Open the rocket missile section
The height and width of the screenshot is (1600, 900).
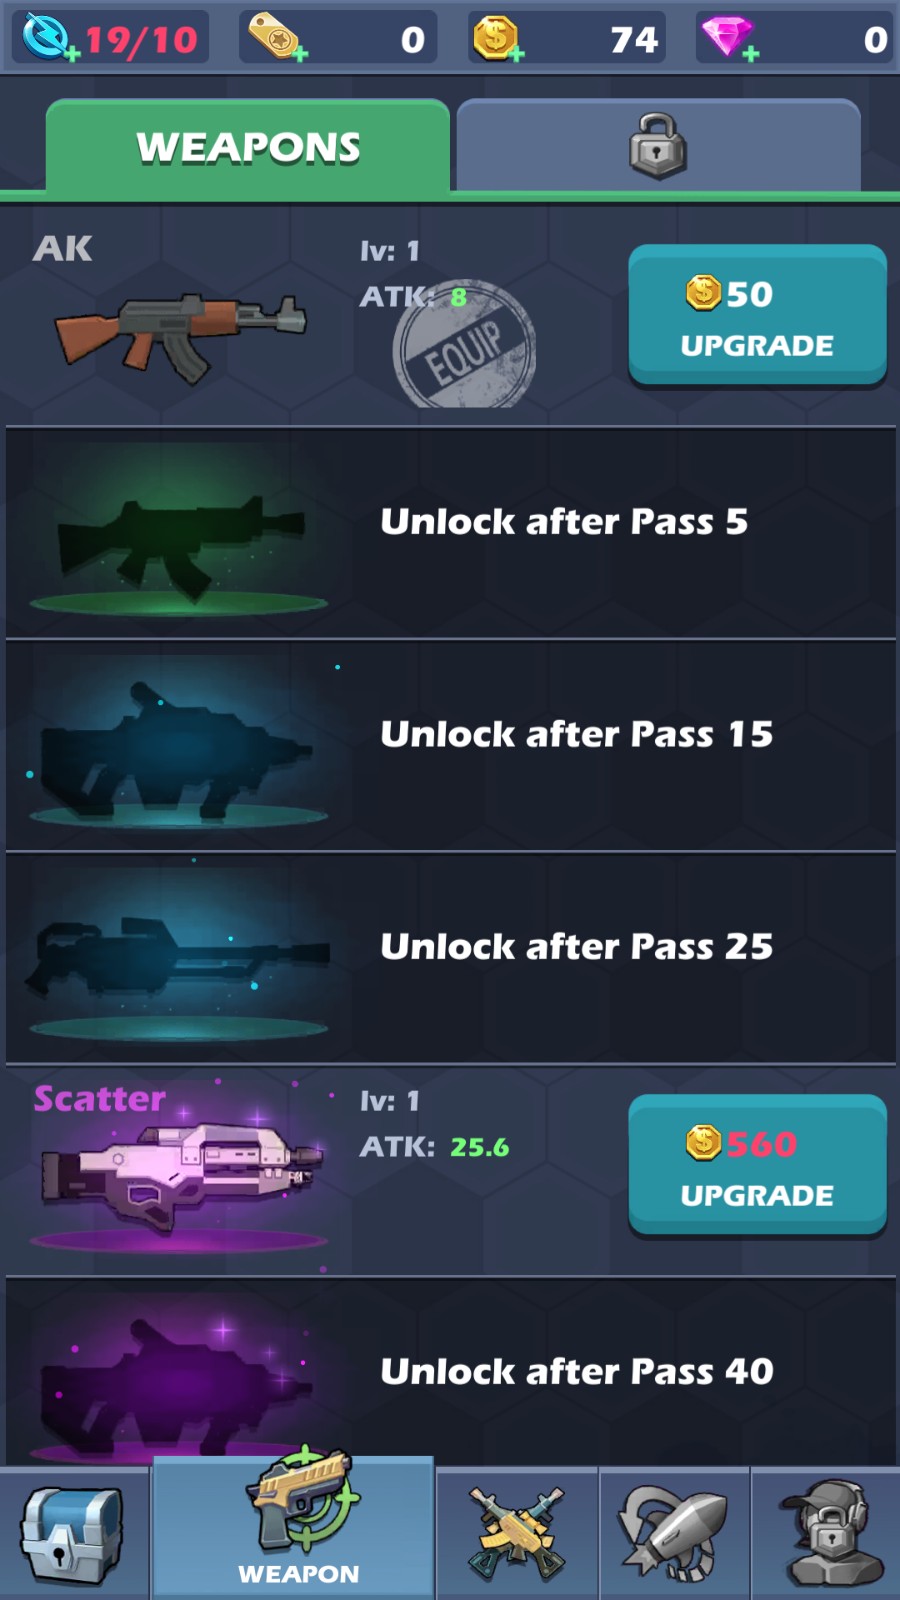(x=674, y=1534)
